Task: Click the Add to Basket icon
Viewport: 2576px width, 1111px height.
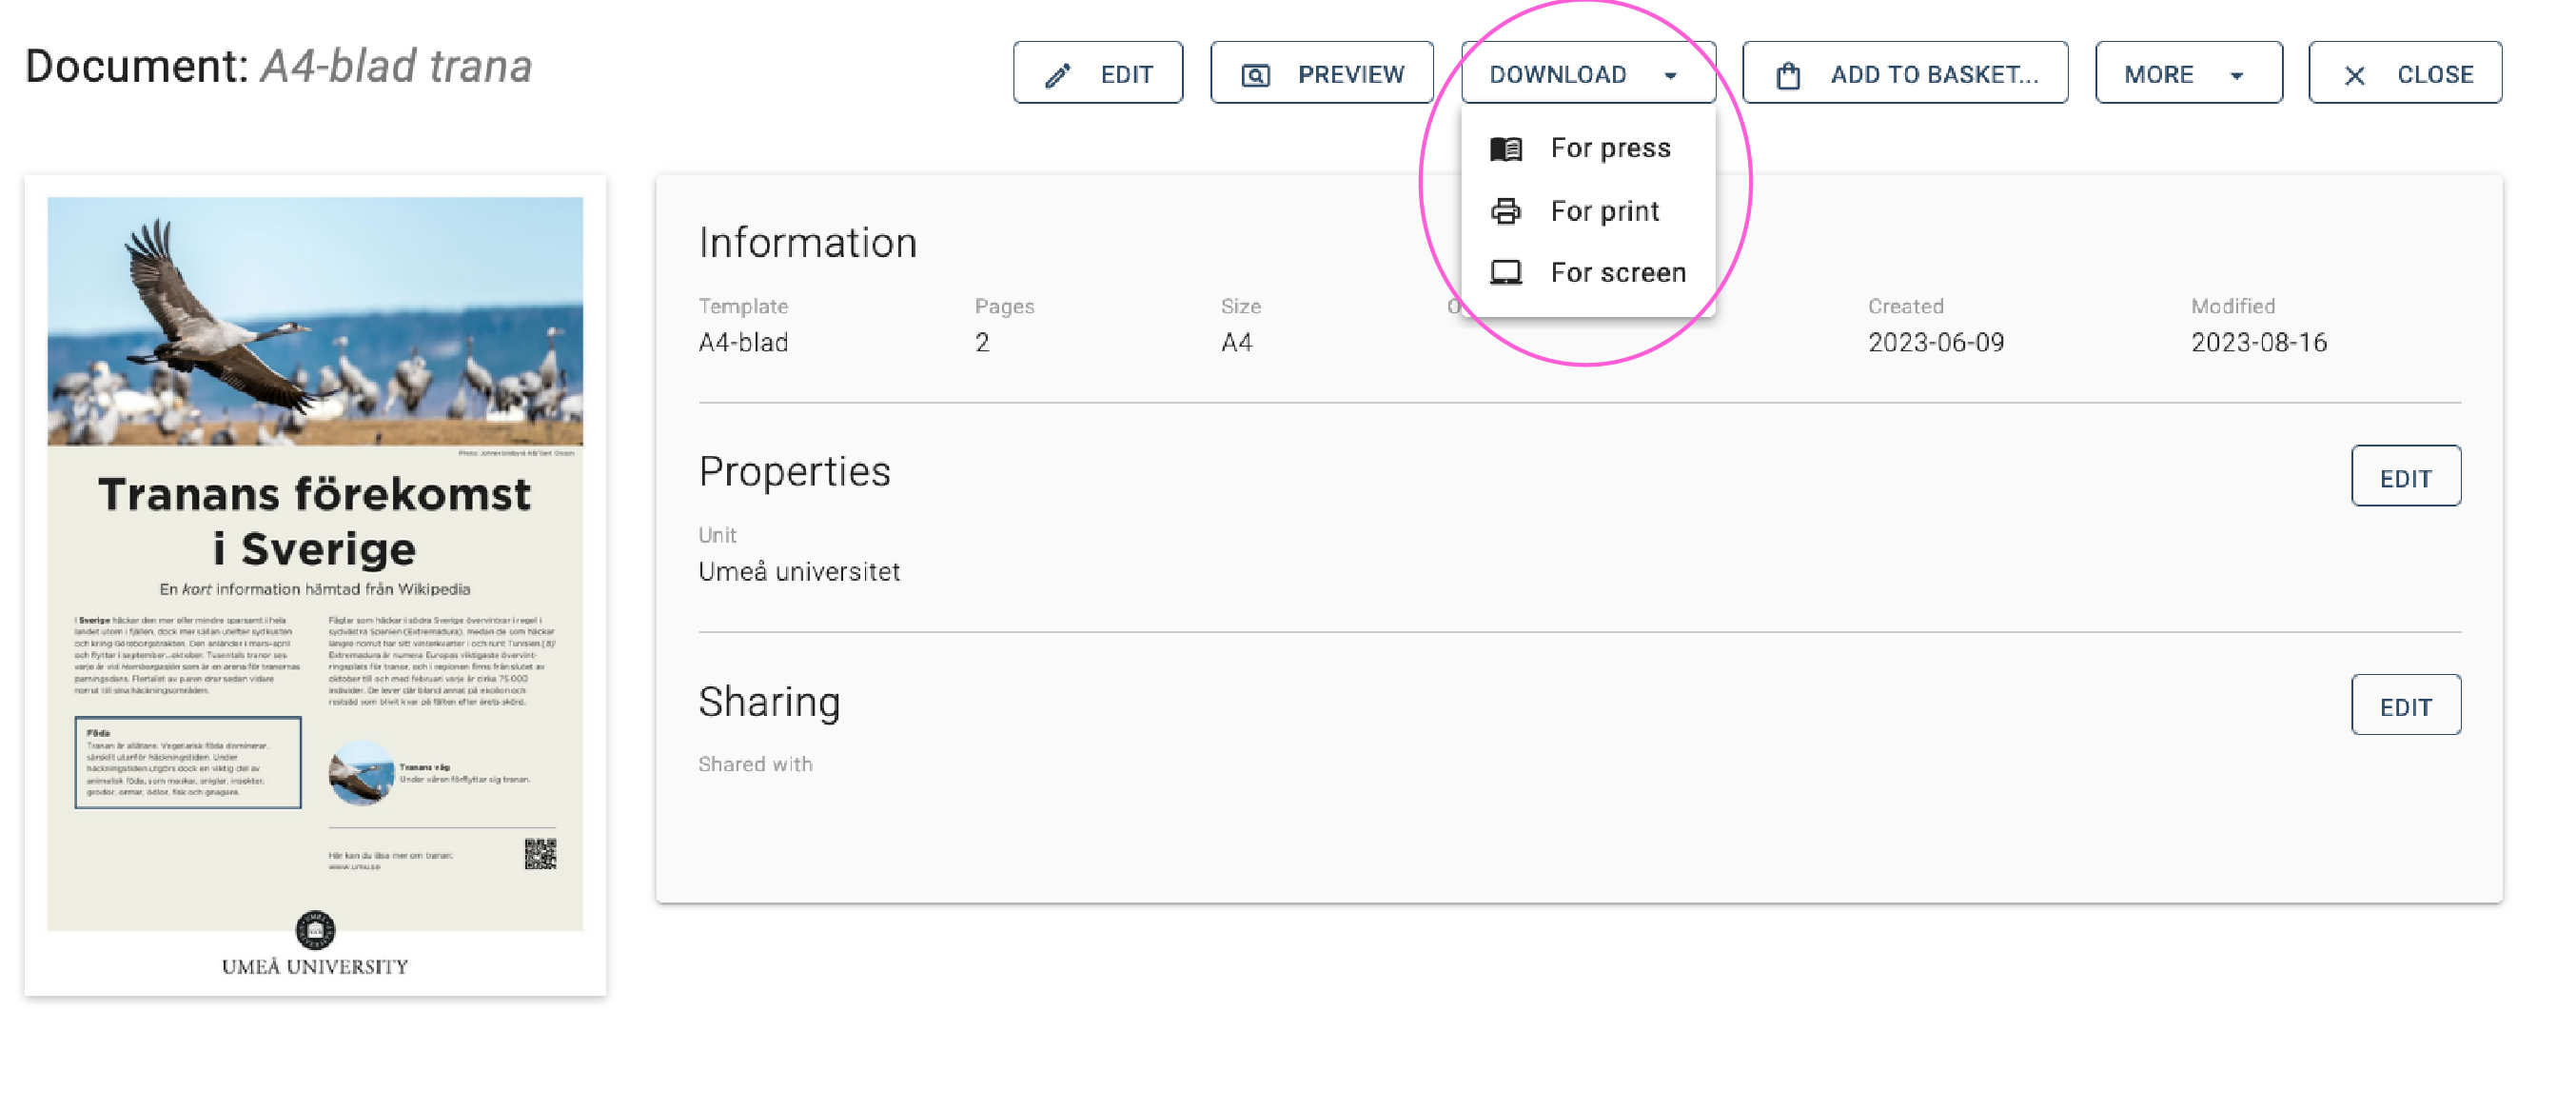Action: tap(1784, 72)
